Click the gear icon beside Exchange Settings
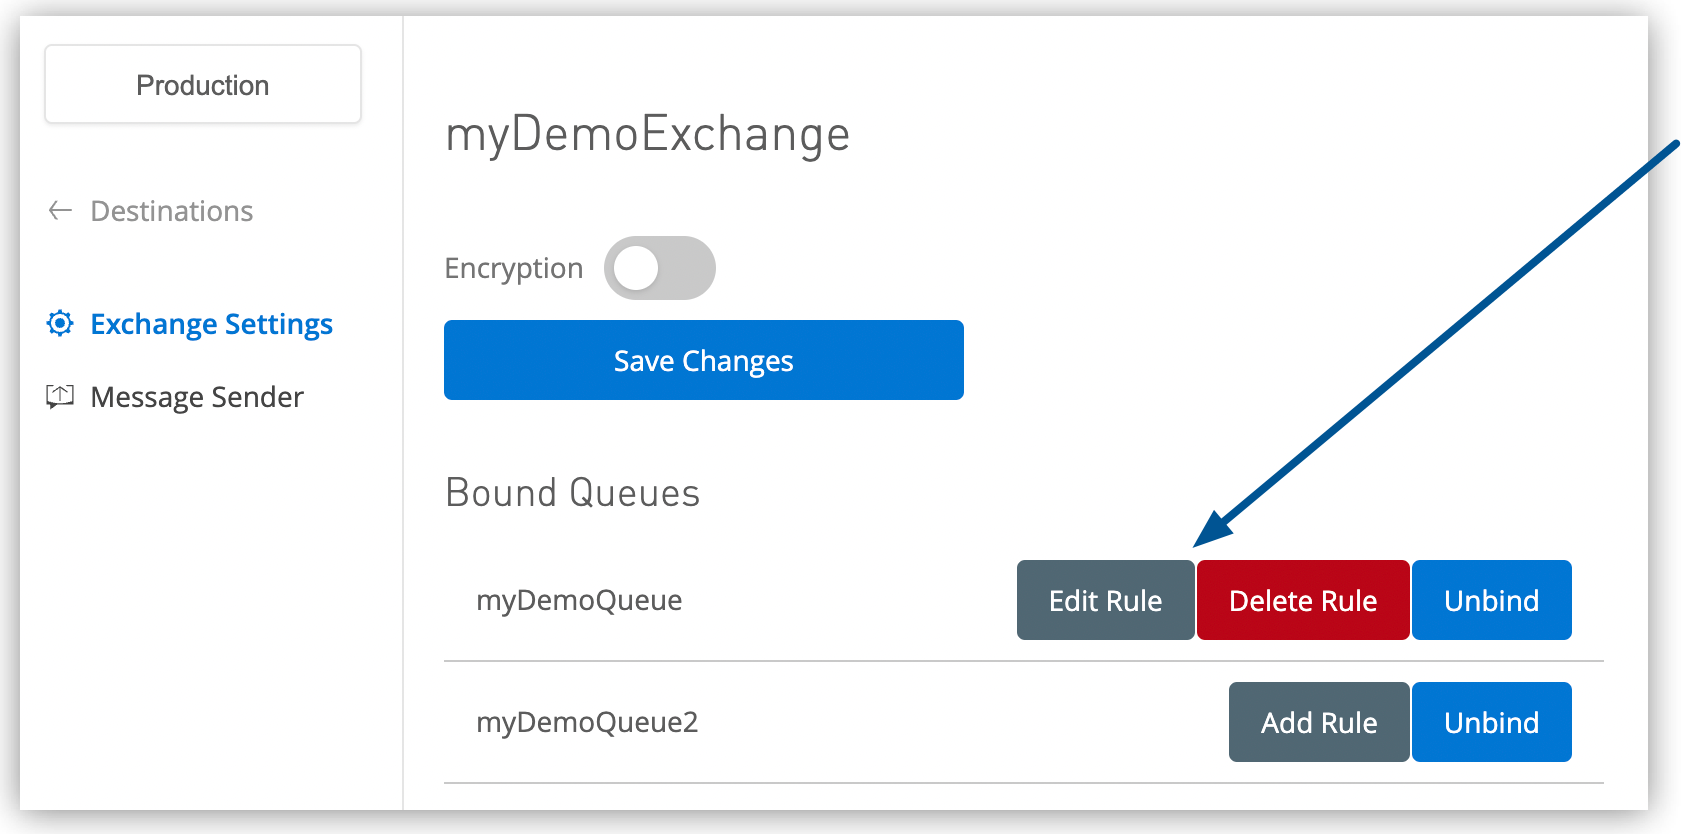Viewport: 1708px width, 834px height. click(x=59, y=323)
